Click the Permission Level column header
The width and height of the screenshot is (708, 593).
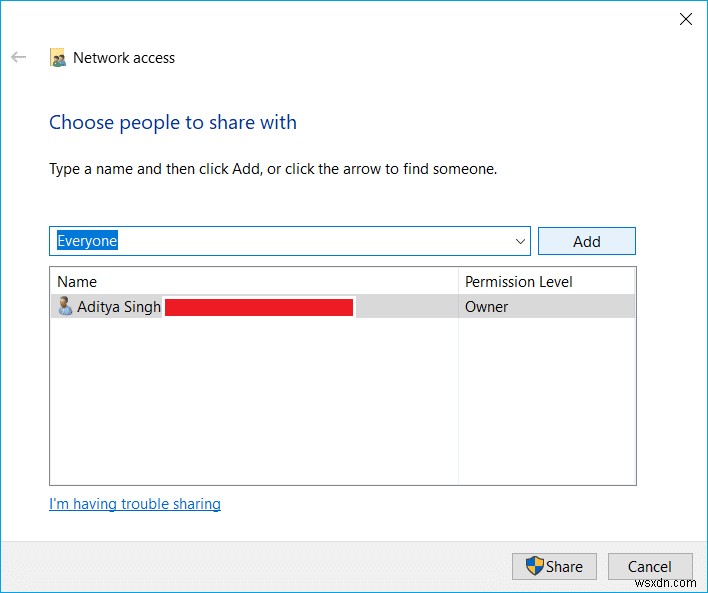pyautogui.click(x=546, y=281)
